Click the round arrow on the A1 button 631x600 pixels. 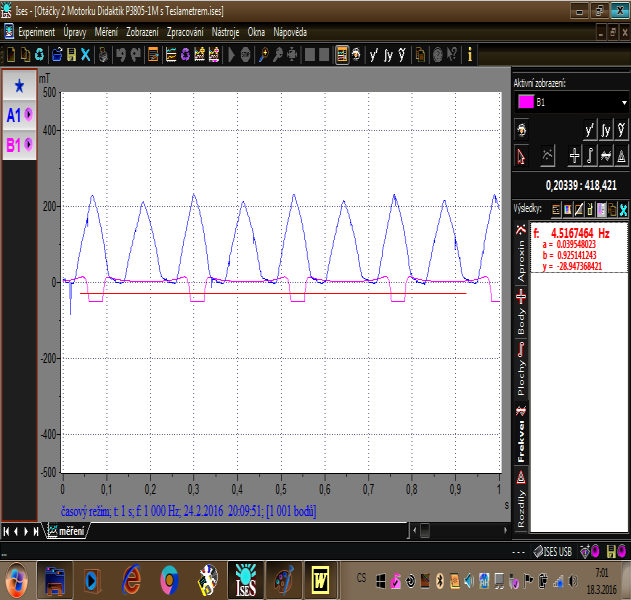[28, 114]
